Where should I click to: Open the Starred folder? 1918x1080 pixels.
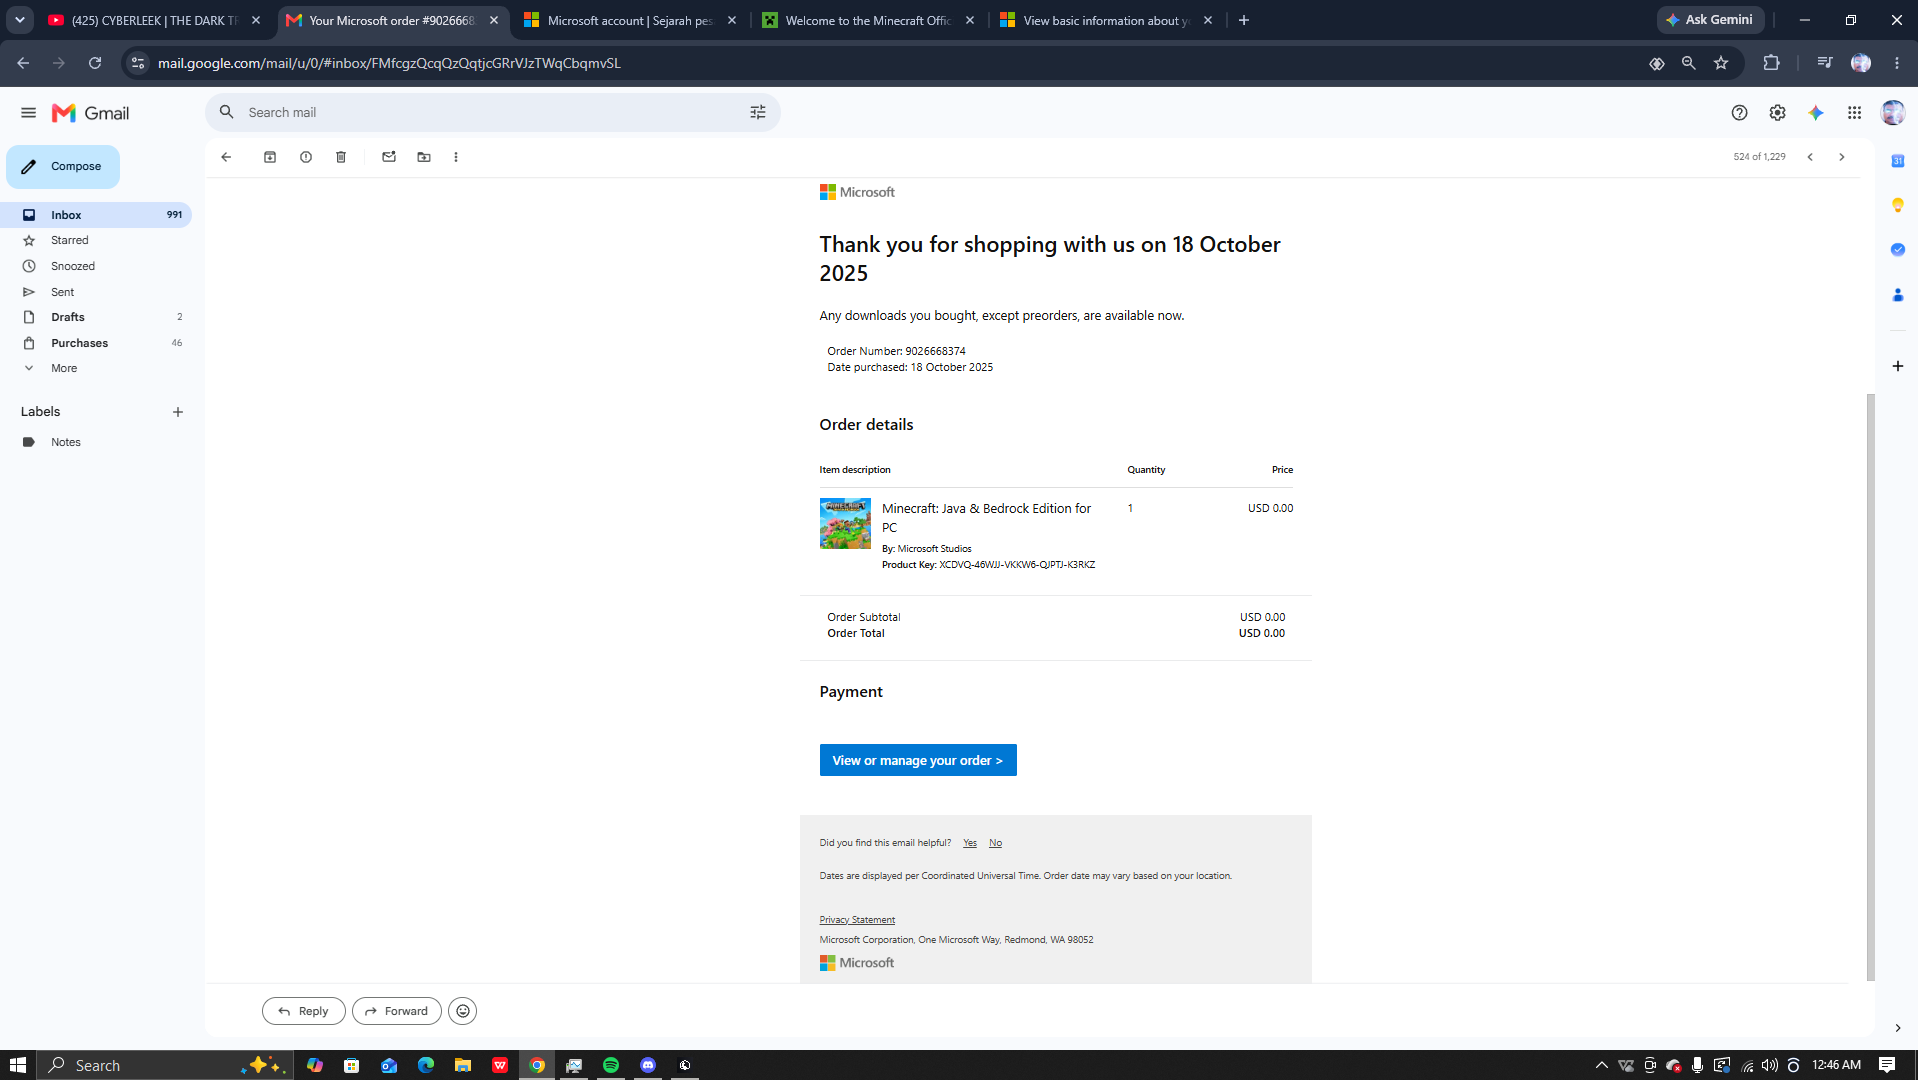(96, 241)
